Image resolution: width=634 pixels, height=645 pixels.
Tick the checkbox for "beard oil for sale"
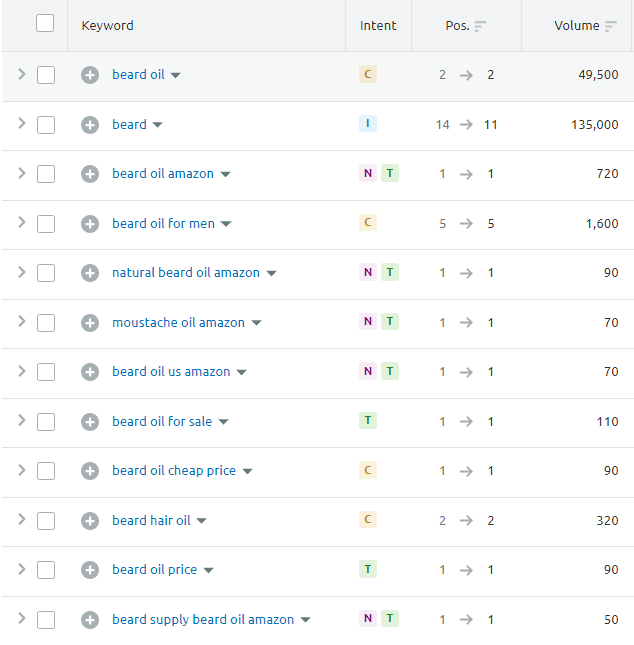pos(46,422)
